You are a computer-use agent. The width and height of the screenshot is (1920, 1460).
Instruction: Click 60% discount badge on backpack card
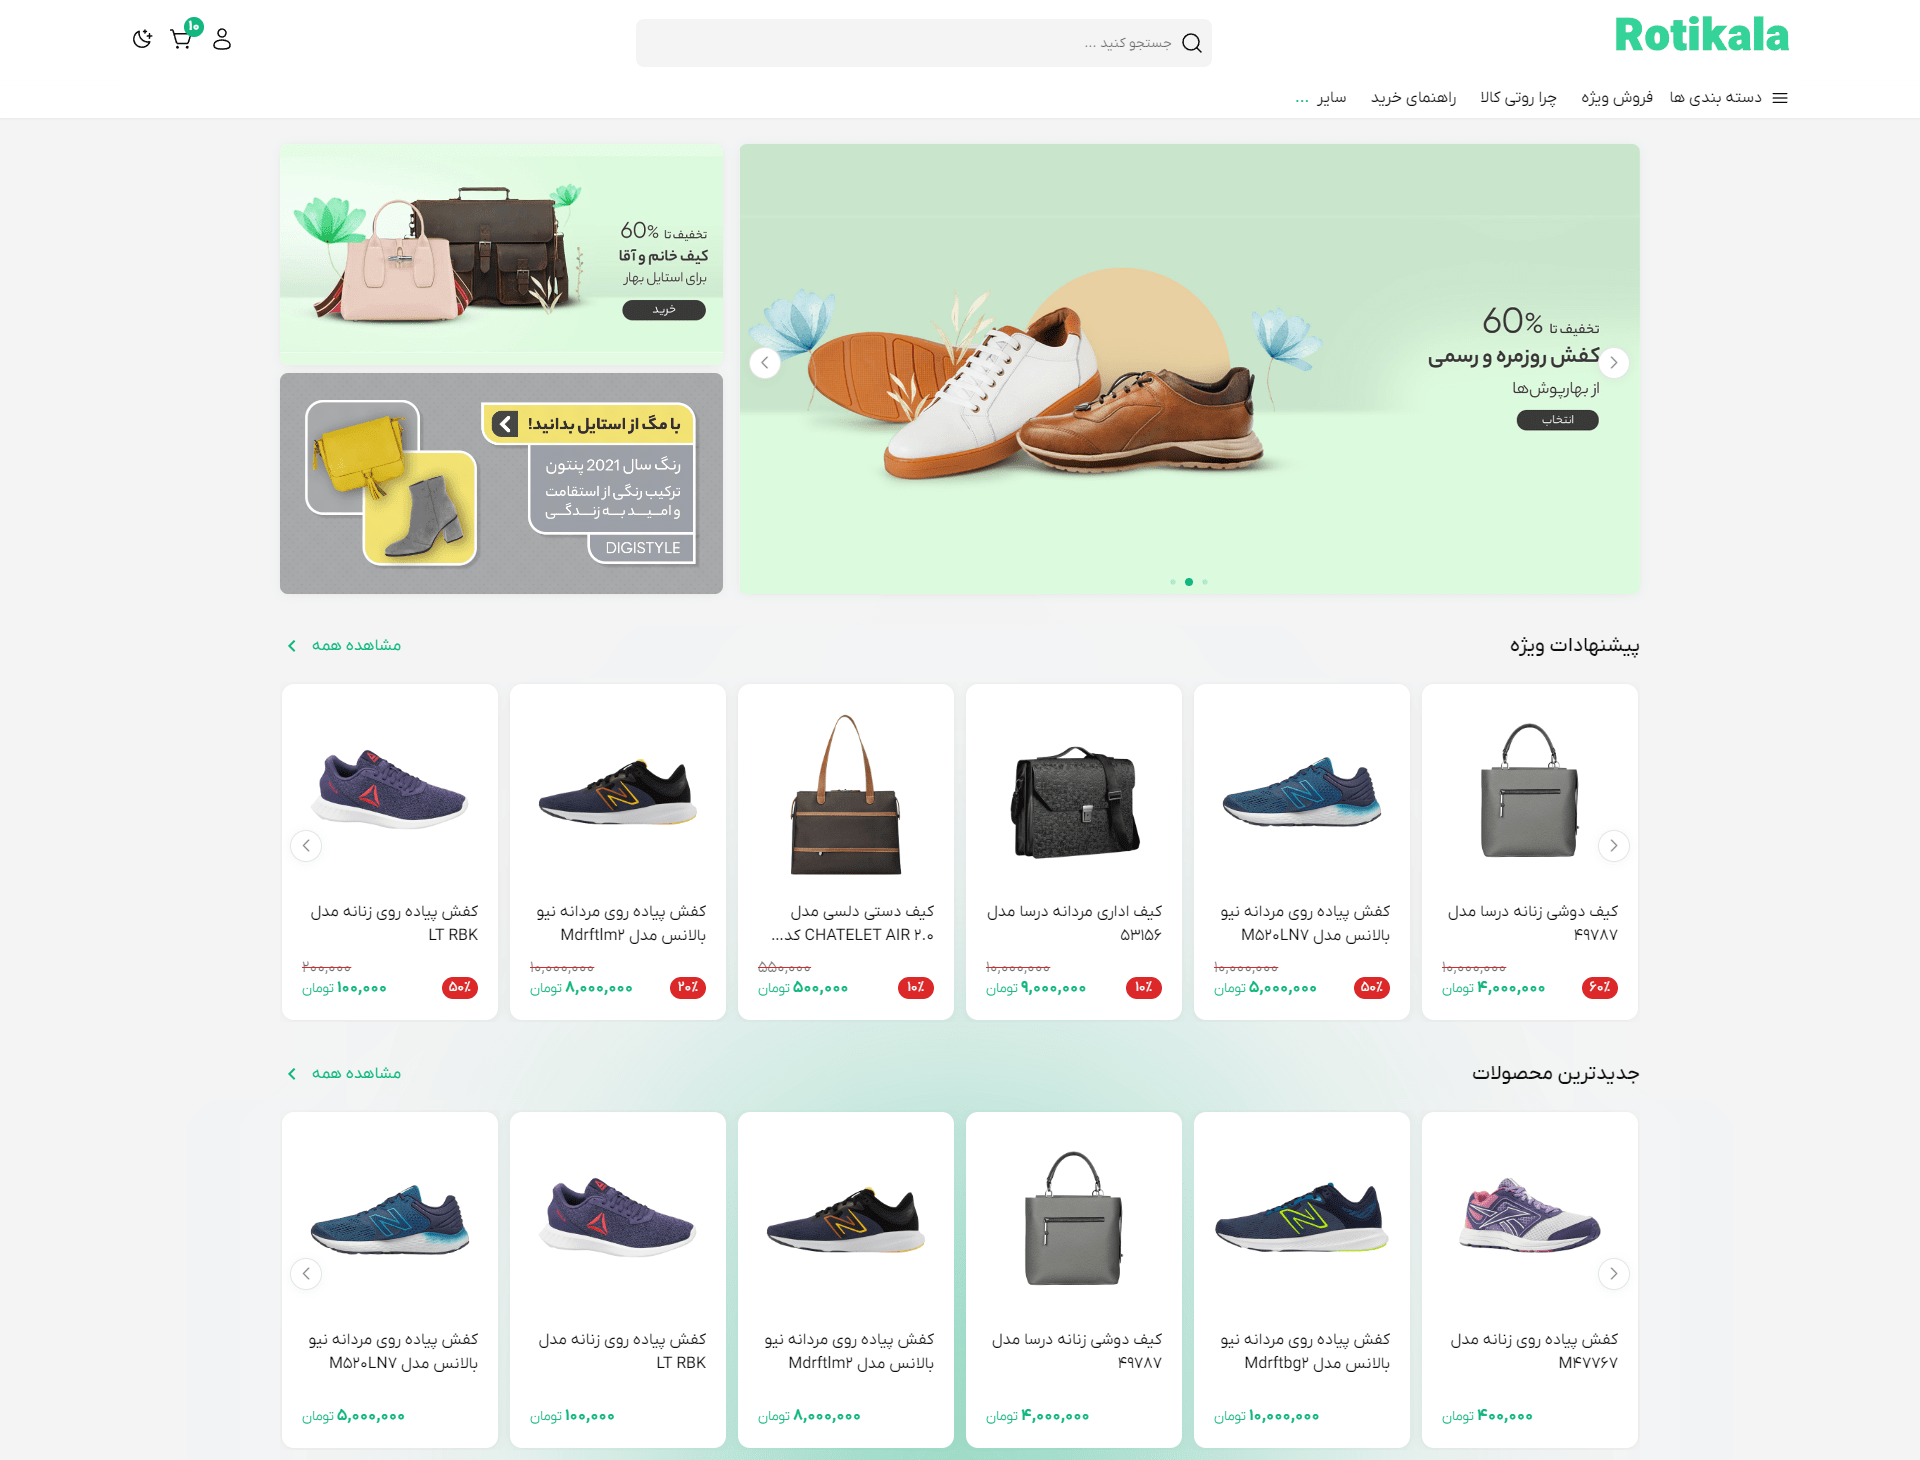tap(1600, 988)
